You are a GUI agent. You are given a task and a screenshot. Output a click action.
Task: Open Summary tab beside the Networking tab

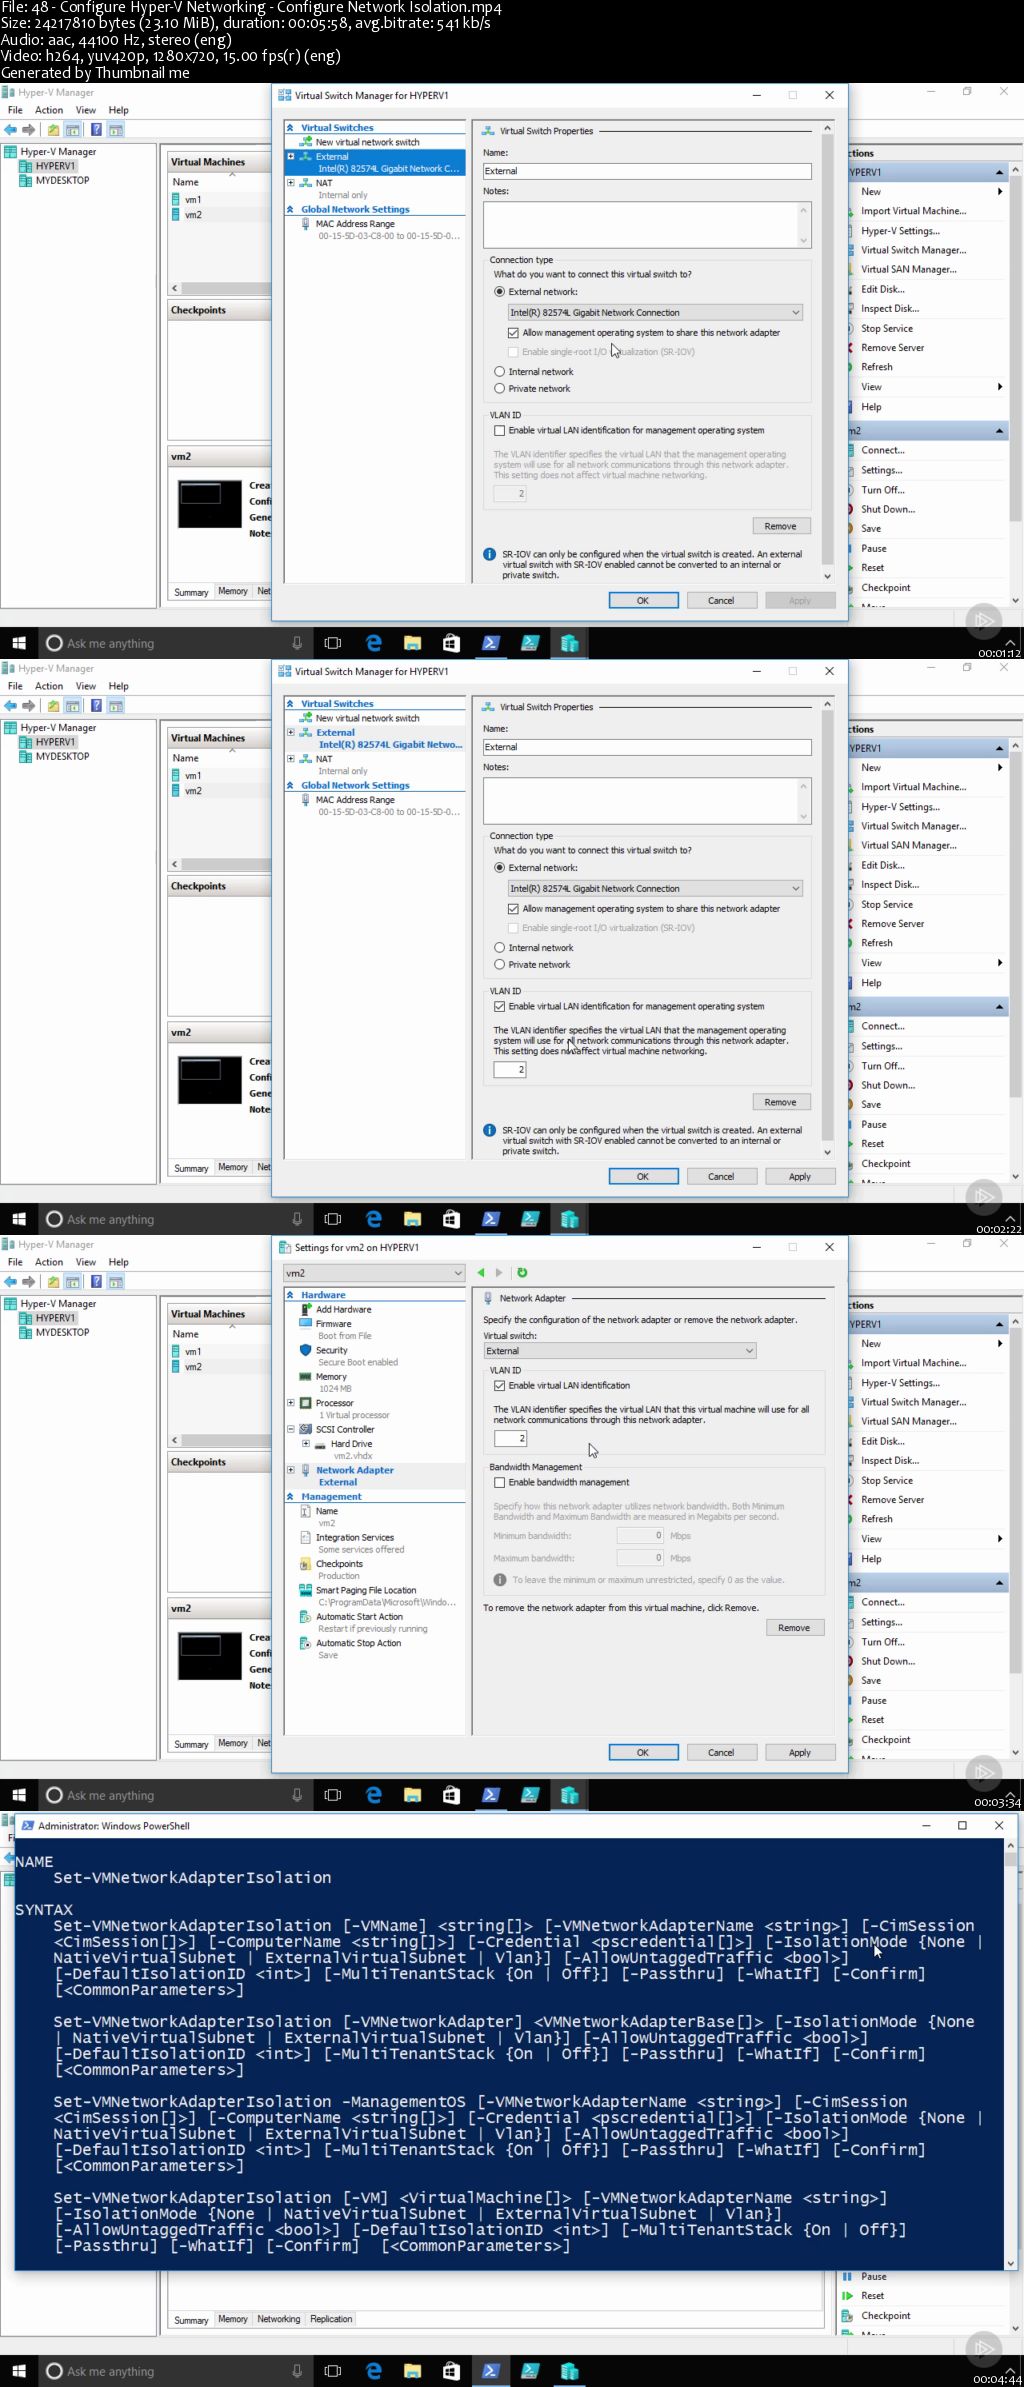[x=191, y=2320]
